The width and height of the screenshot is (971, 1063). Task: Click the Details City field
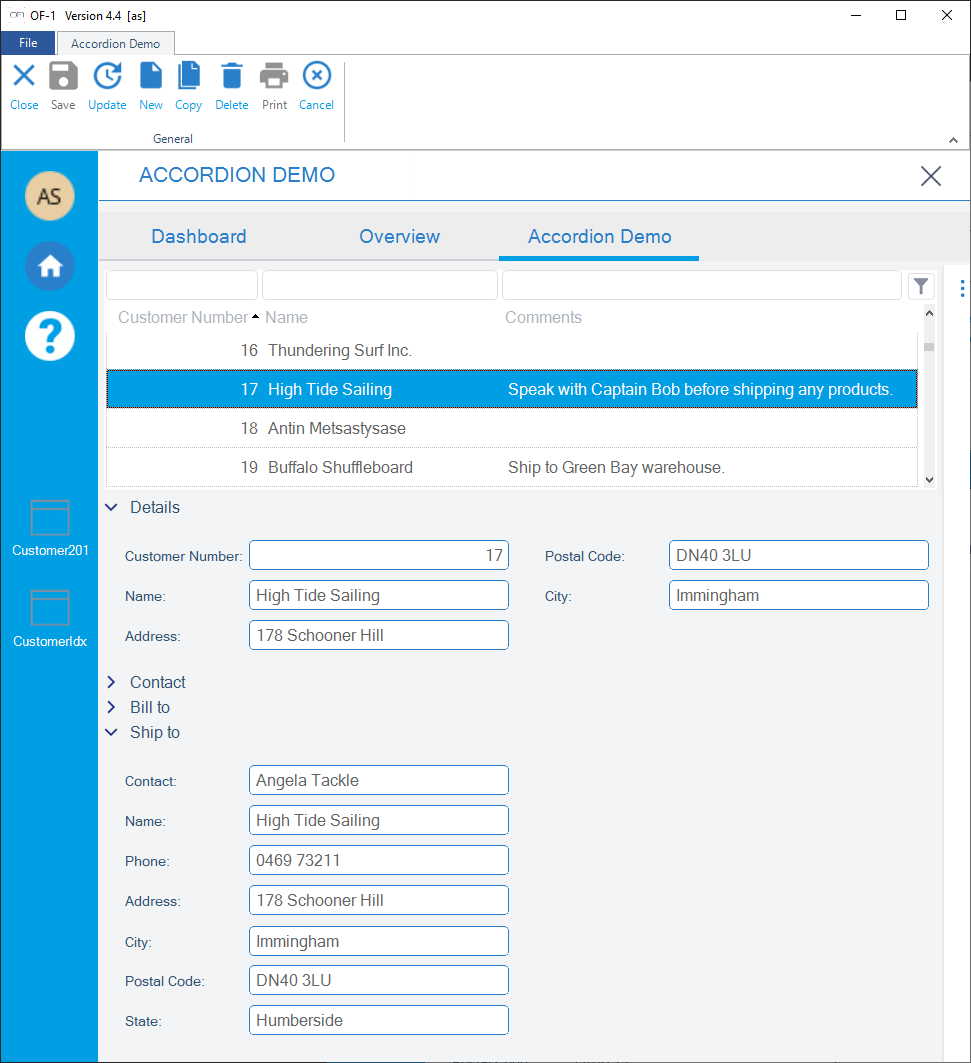tap(799, 595)
